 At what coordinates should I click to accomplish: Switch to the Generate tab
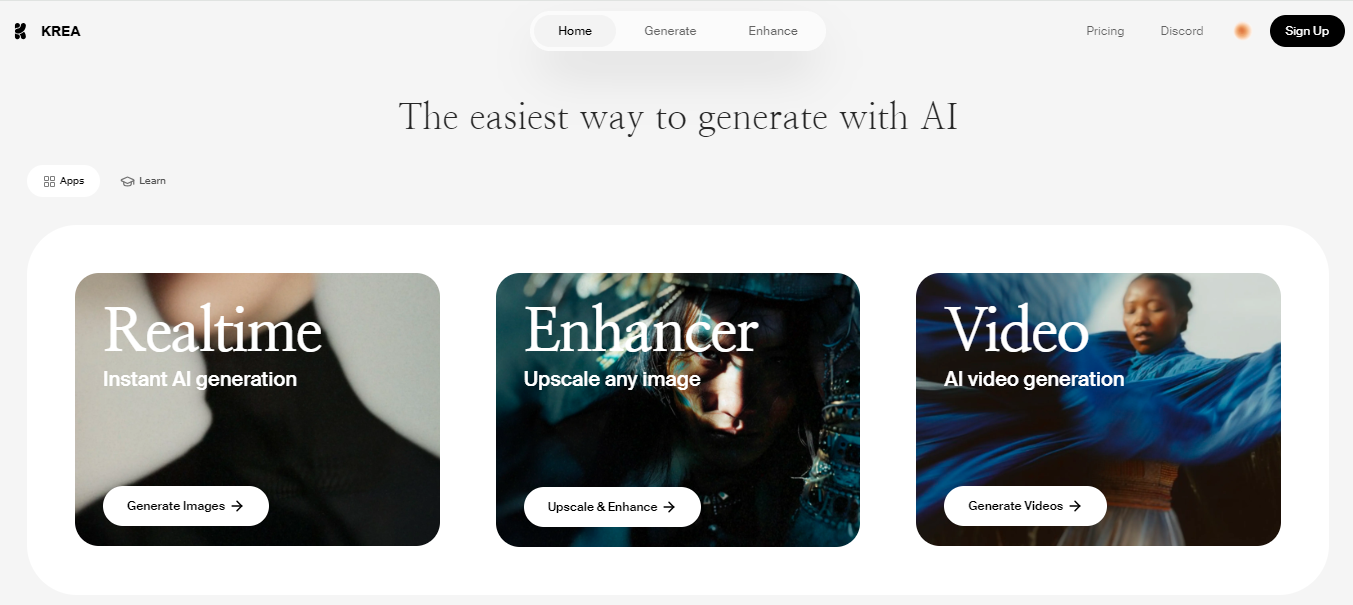click(670, 31)
